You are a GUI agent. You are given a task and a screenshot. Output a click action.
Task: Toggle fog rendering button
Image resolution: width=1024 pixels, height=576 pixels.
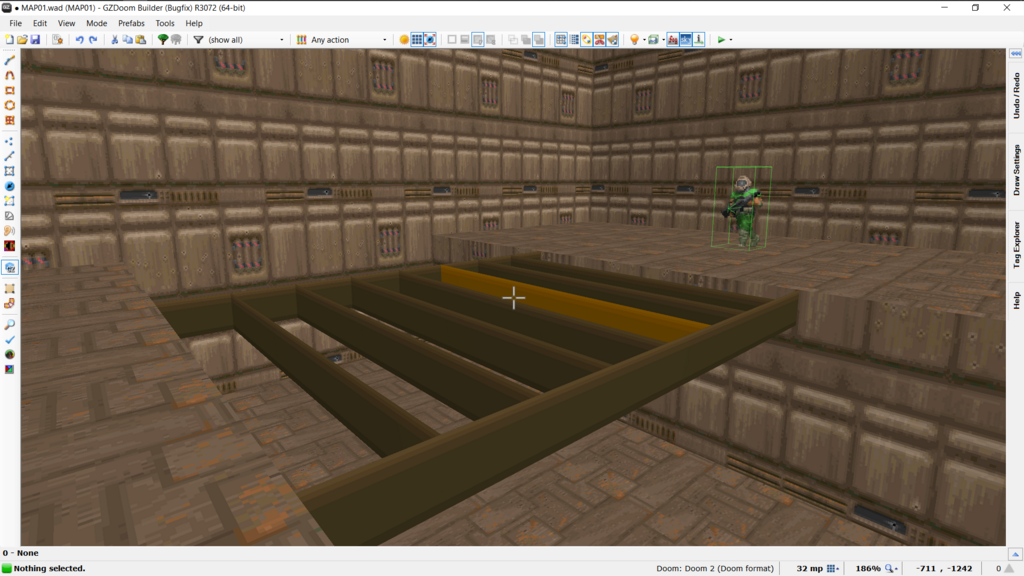(x=673, y=40)
